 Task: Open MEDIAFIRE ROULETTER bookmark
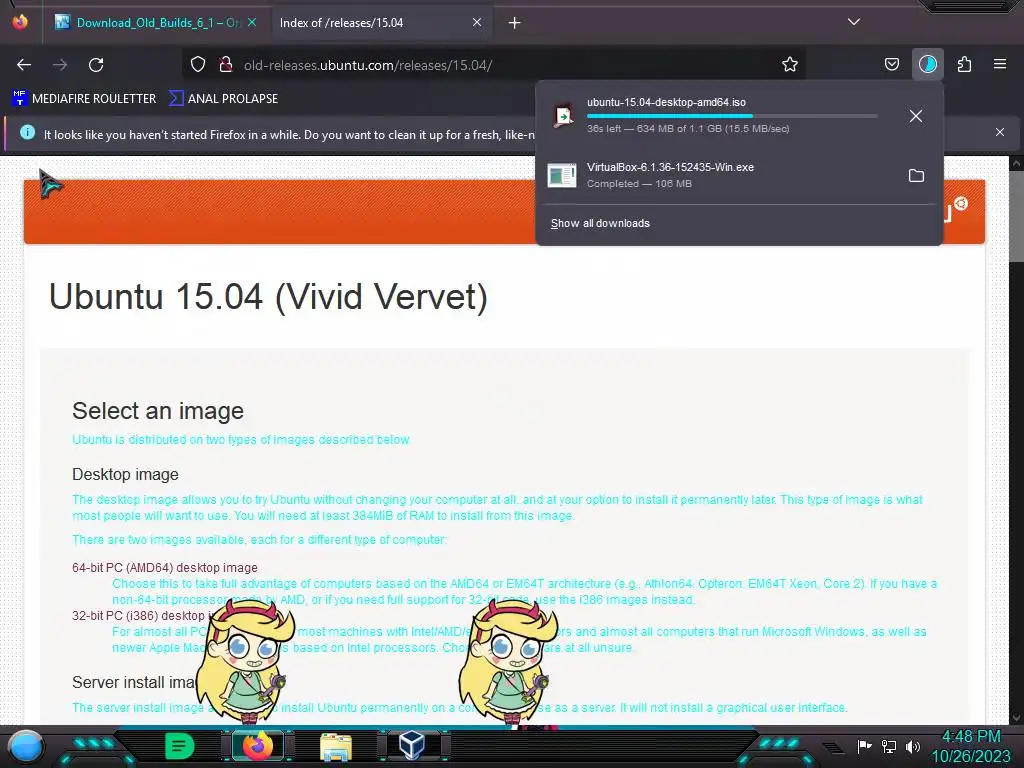(x=84, y=99)
